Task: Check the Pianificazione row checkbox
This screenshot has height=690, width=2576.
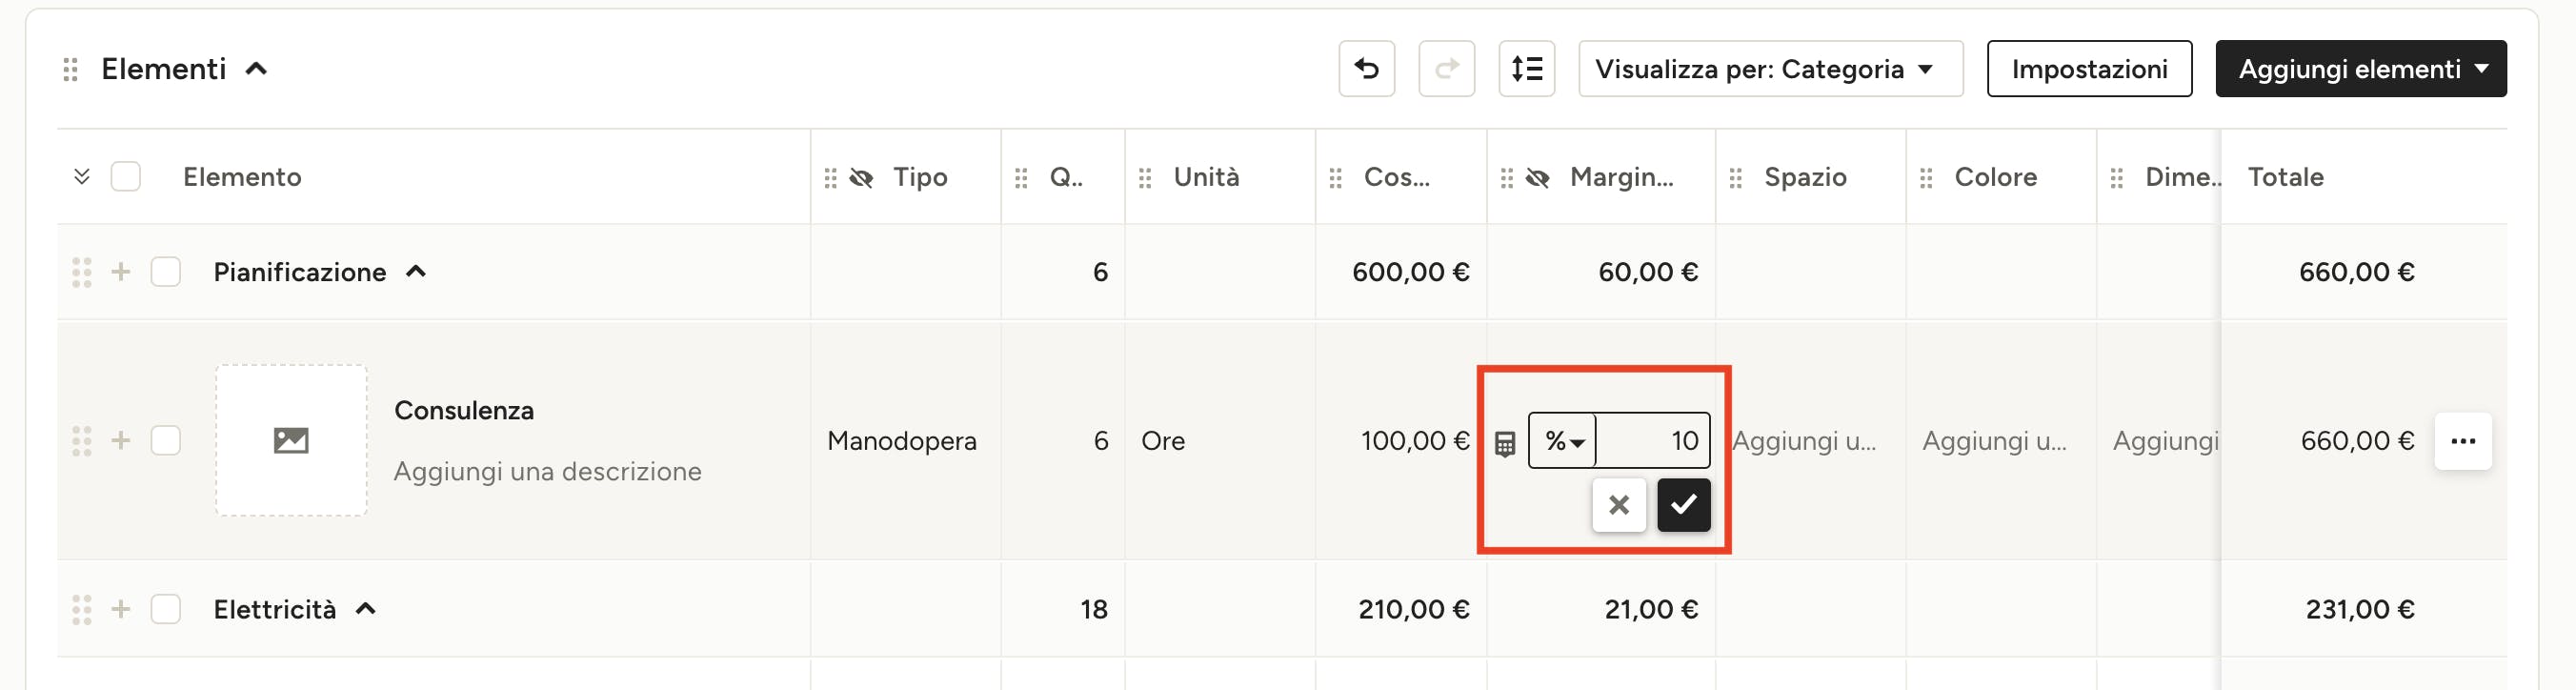Action: point(166,272)
